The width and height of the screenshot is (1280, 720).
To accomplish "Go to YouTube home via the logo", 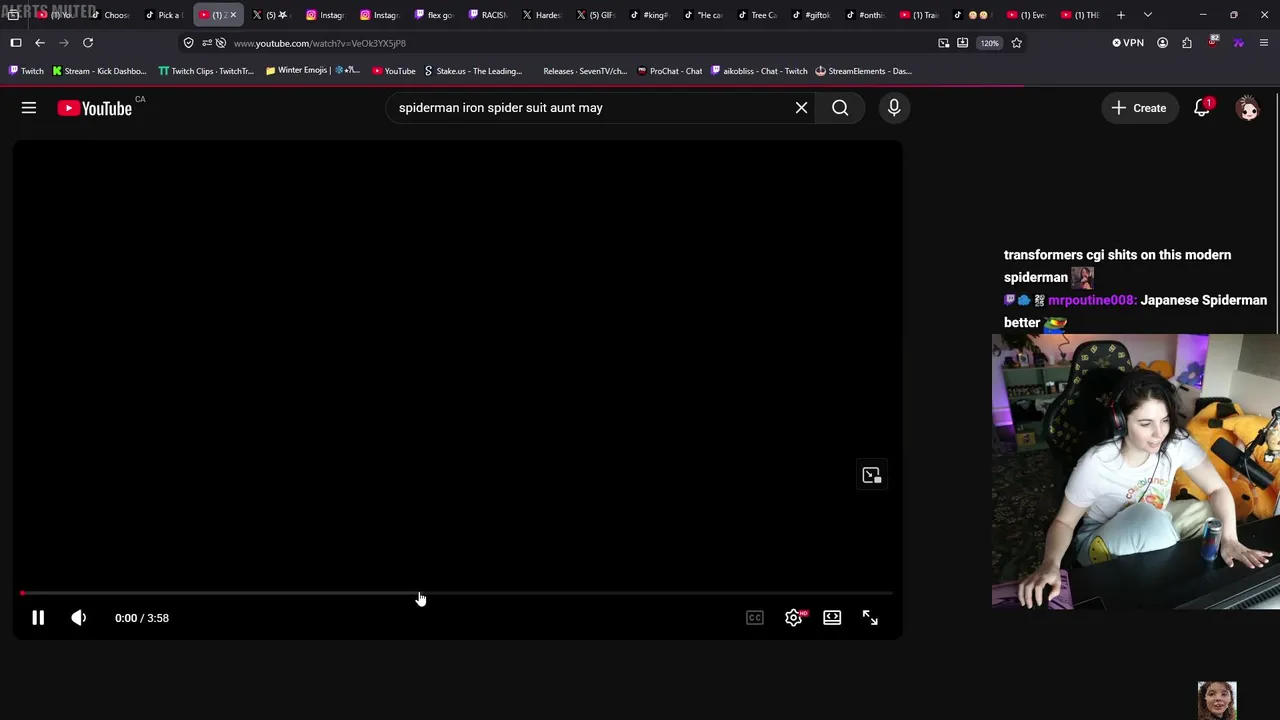I will (x=95, y=108).
